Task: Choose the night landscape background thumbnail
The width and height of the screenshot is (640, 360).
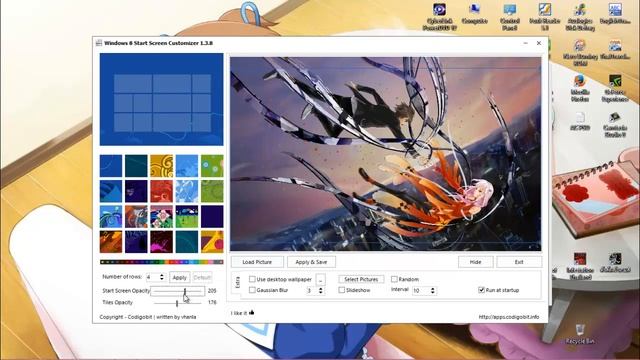Action: (x=187, y=216)
